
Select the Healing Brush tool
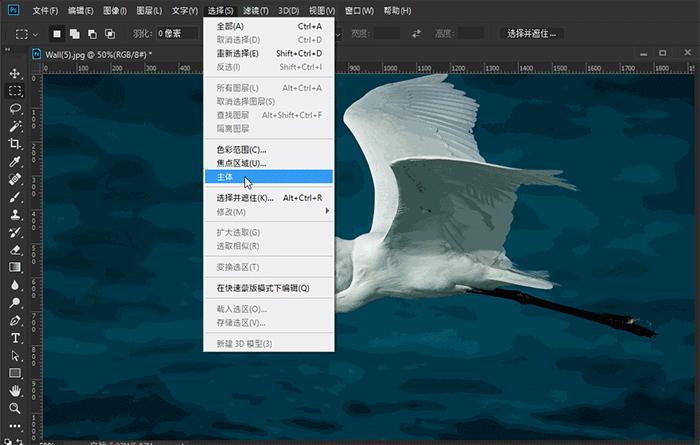pyautogui.click(x=15, y=179)
